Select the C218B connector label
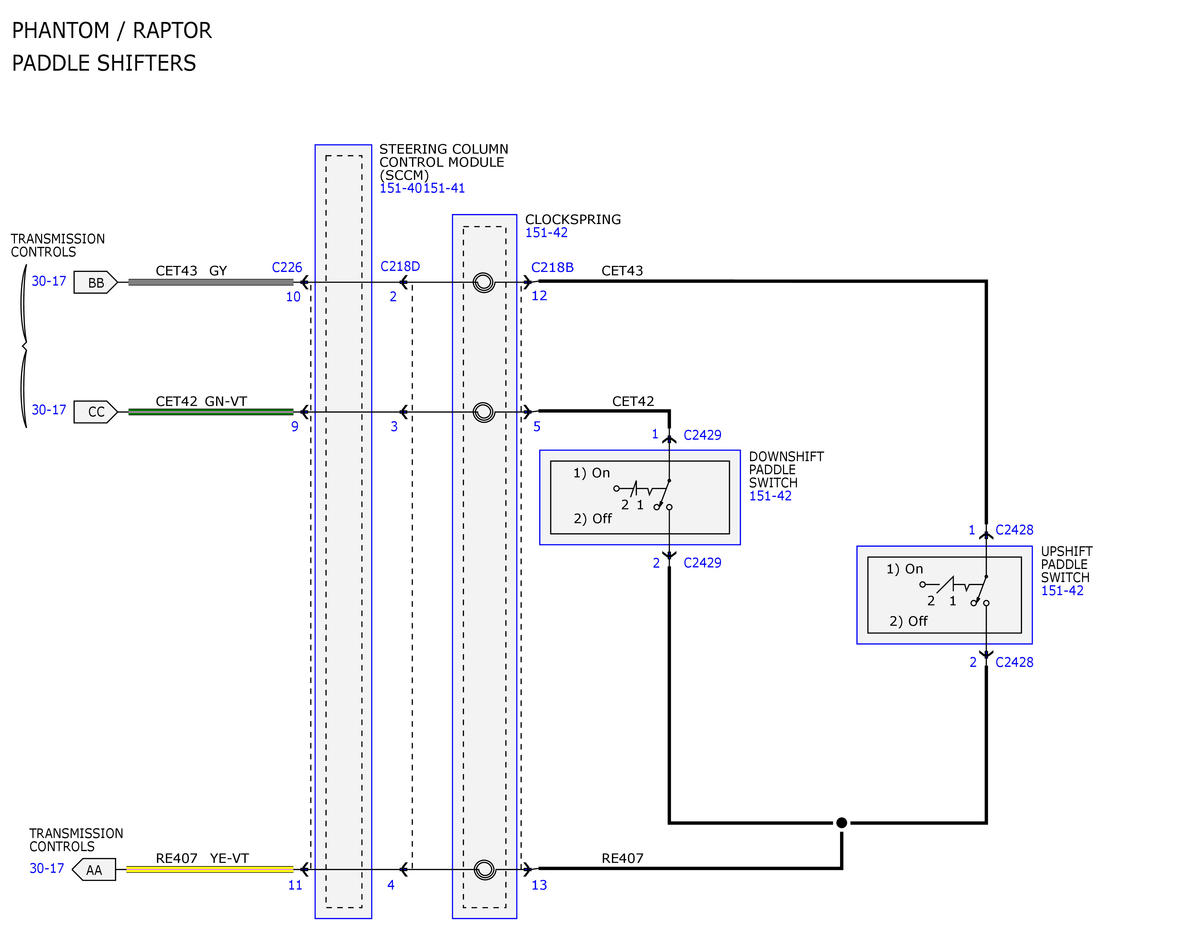The width and height of the screenshot is (1199, 927). point(552,267)
